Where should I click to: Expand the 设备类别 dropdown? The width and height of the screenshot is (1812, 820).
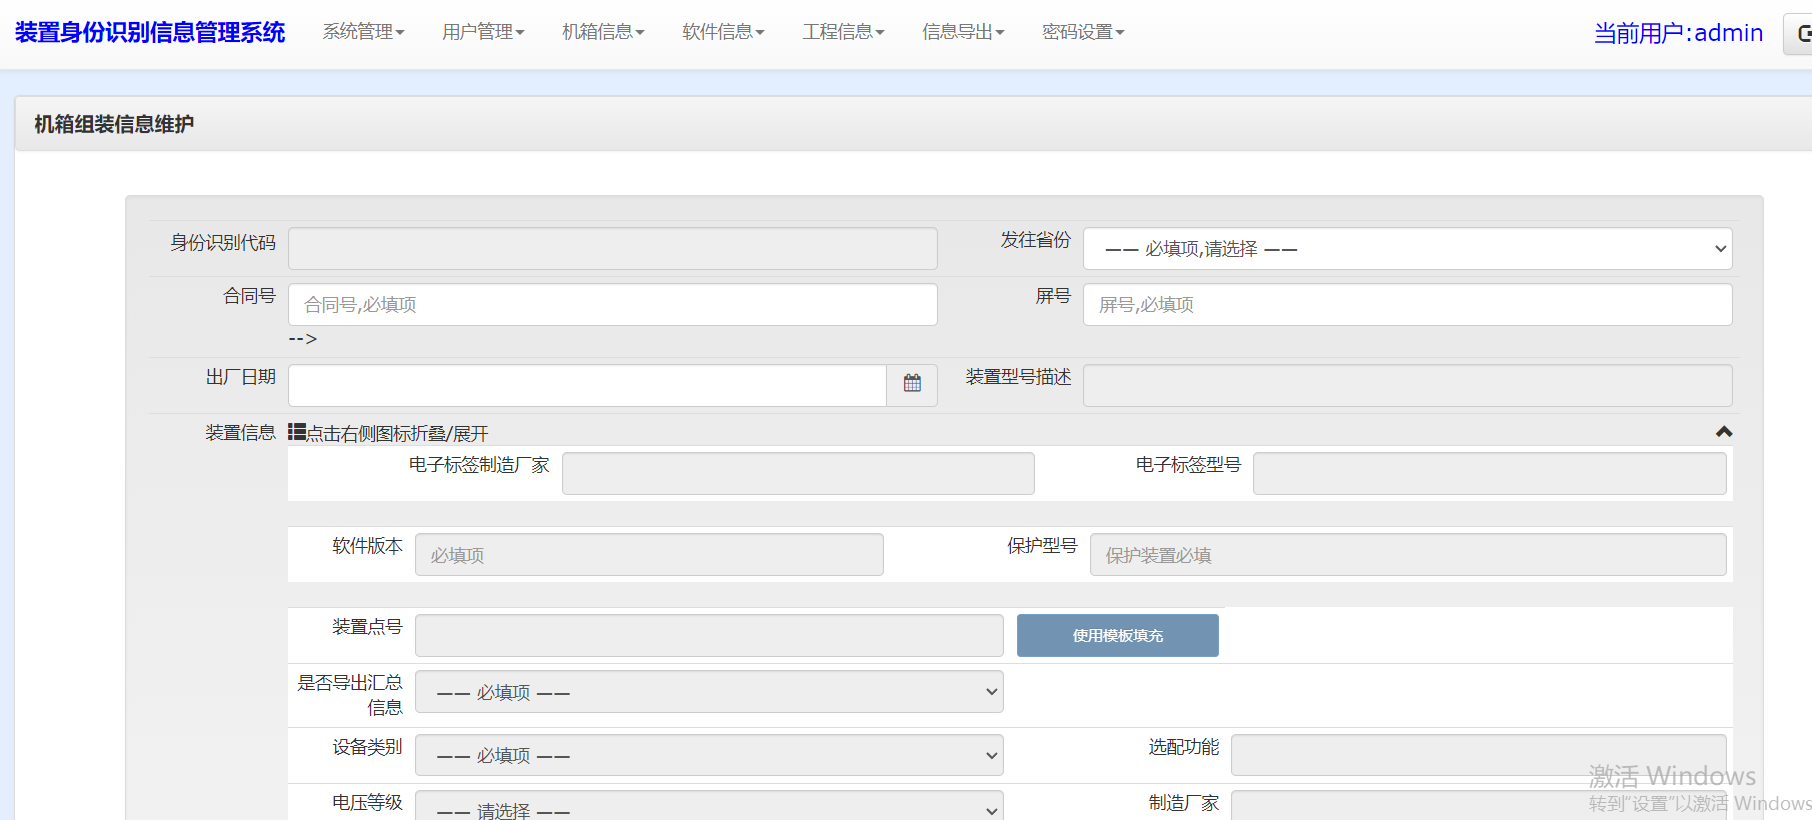click(x=709, y=755)
